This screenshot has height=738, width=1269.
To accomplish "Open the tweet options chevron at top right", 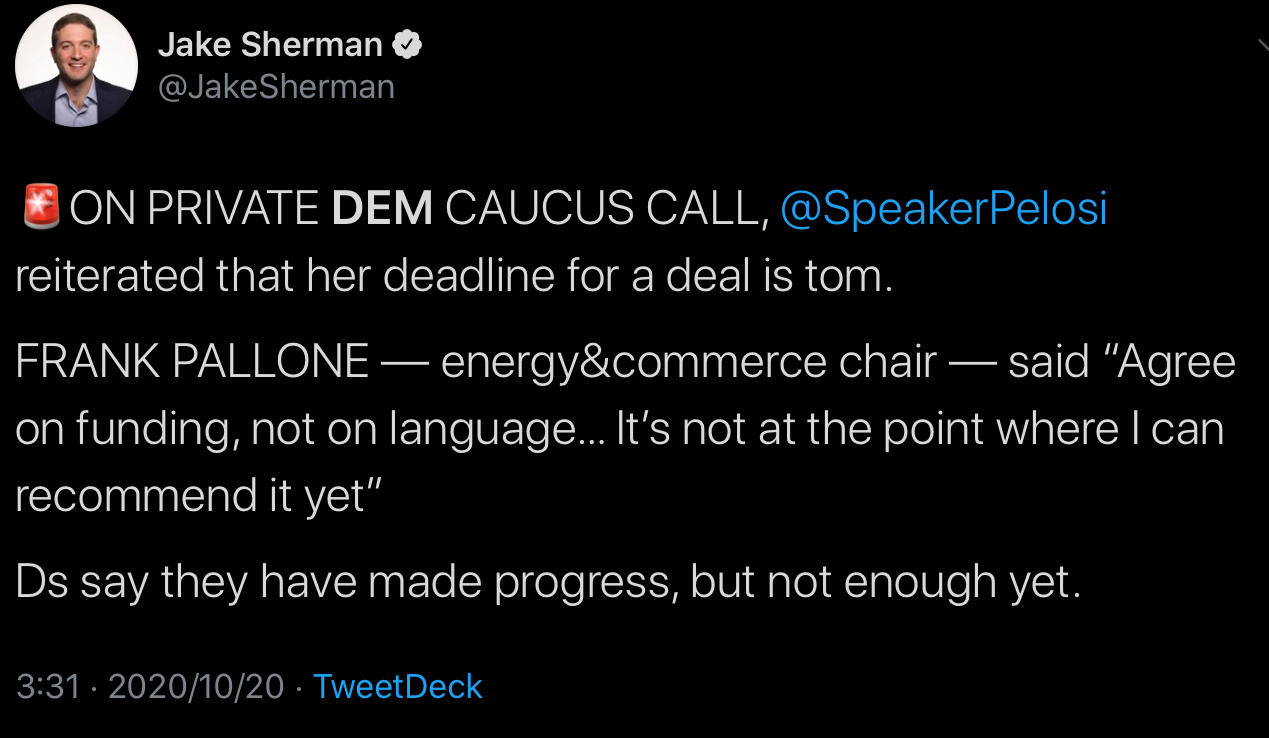I will click(1262, 44).
